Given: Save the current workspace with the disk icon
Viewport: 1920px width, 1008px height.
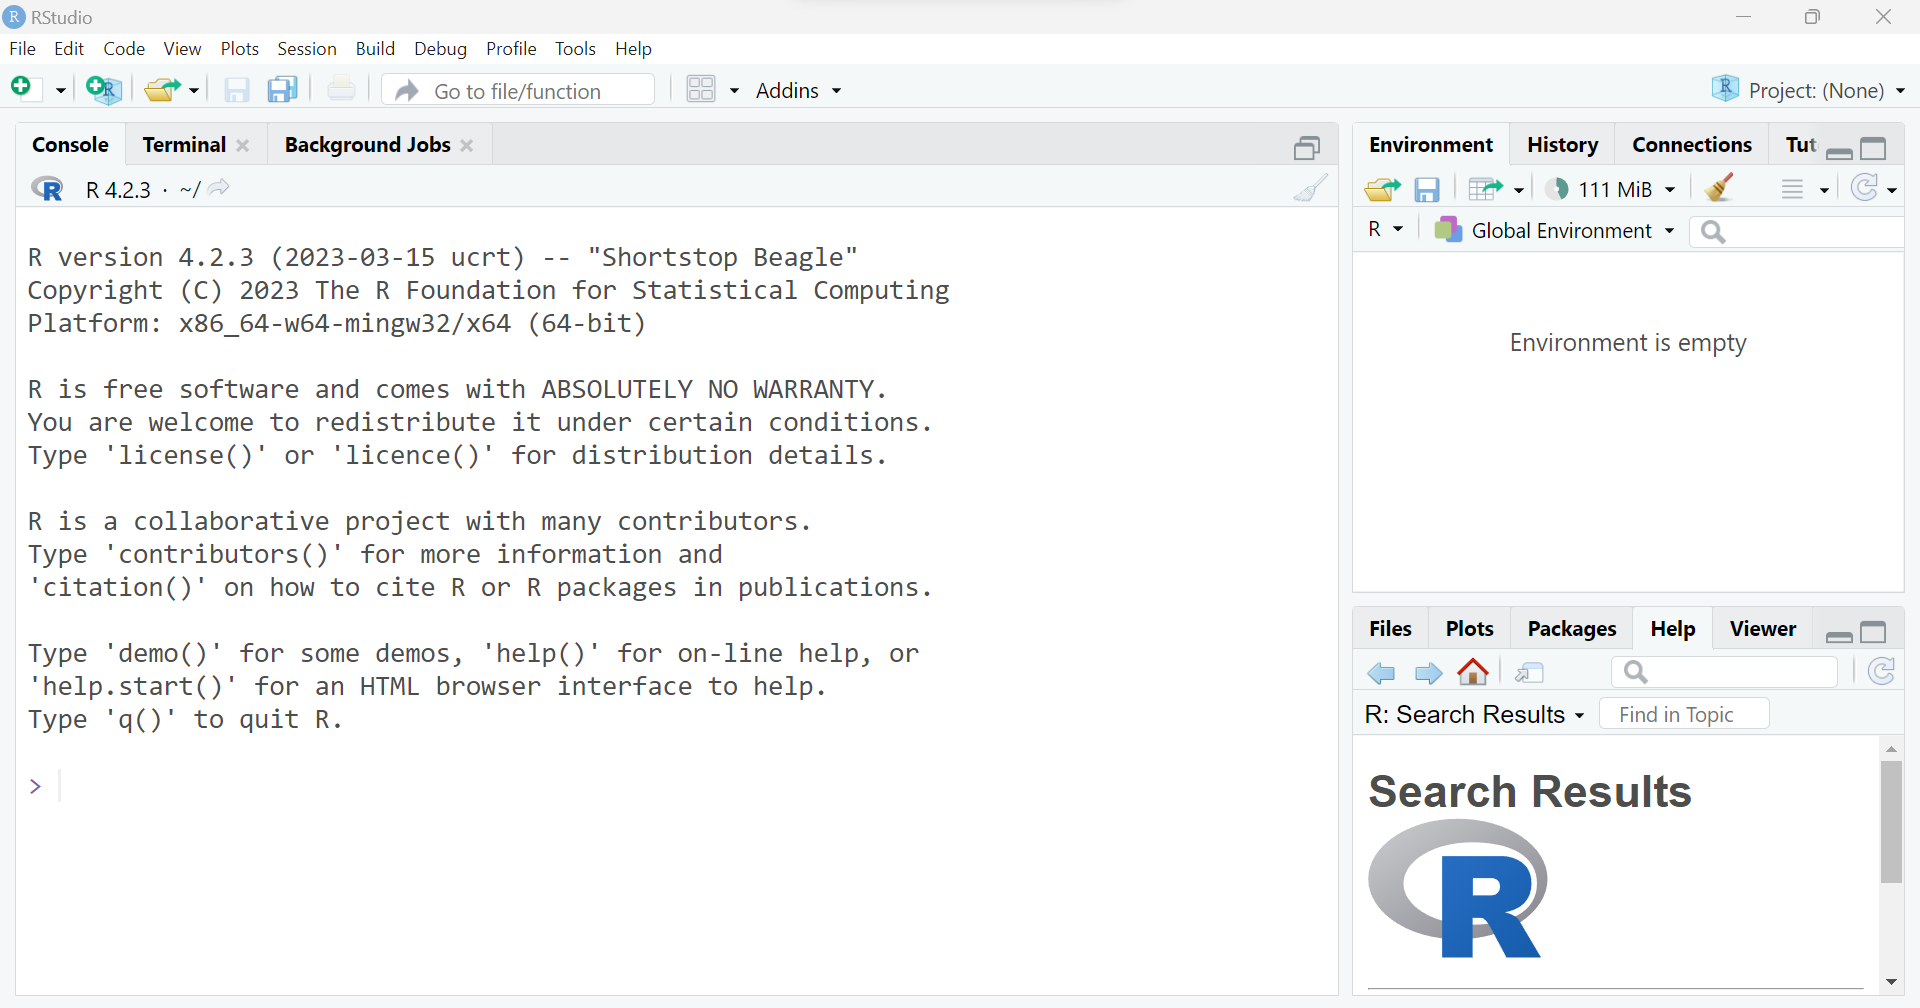Looking at the screenshot, I should pos(1427,188).
